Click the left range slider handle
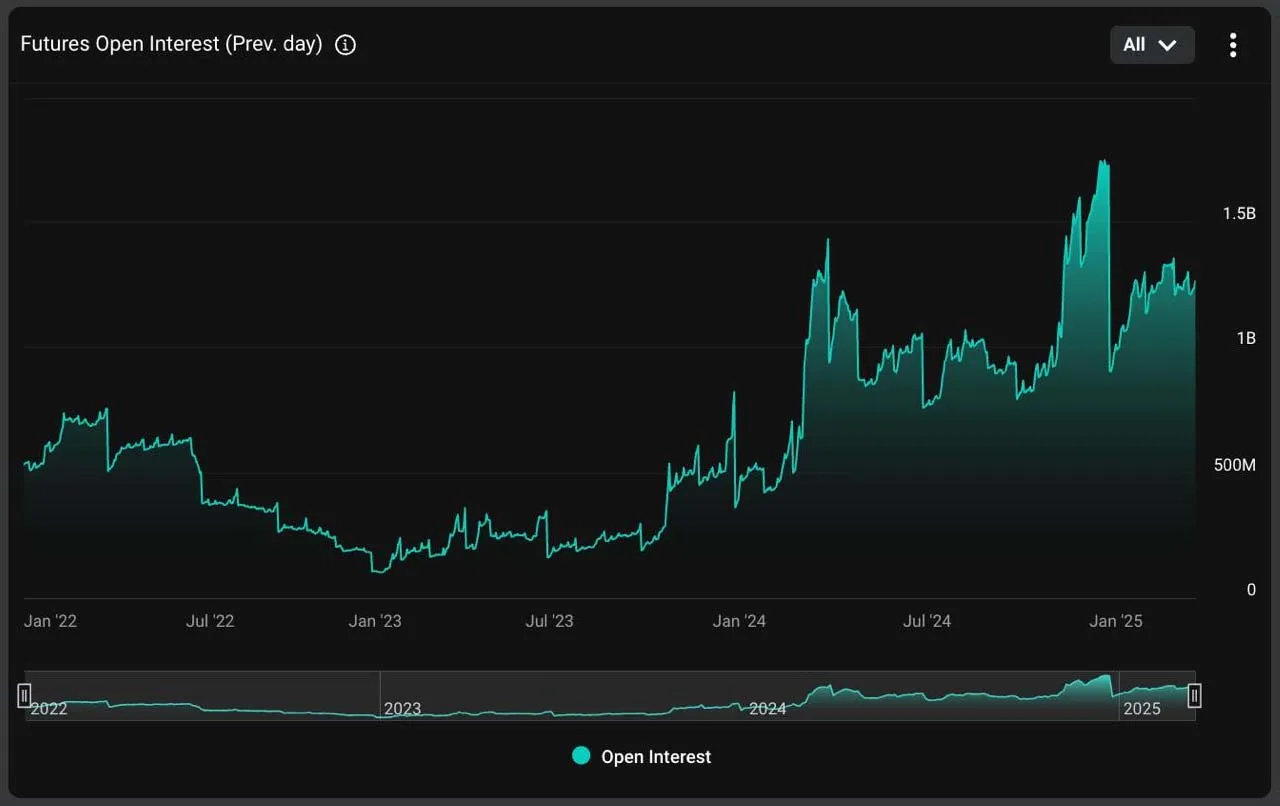 (x=24, y=695)
